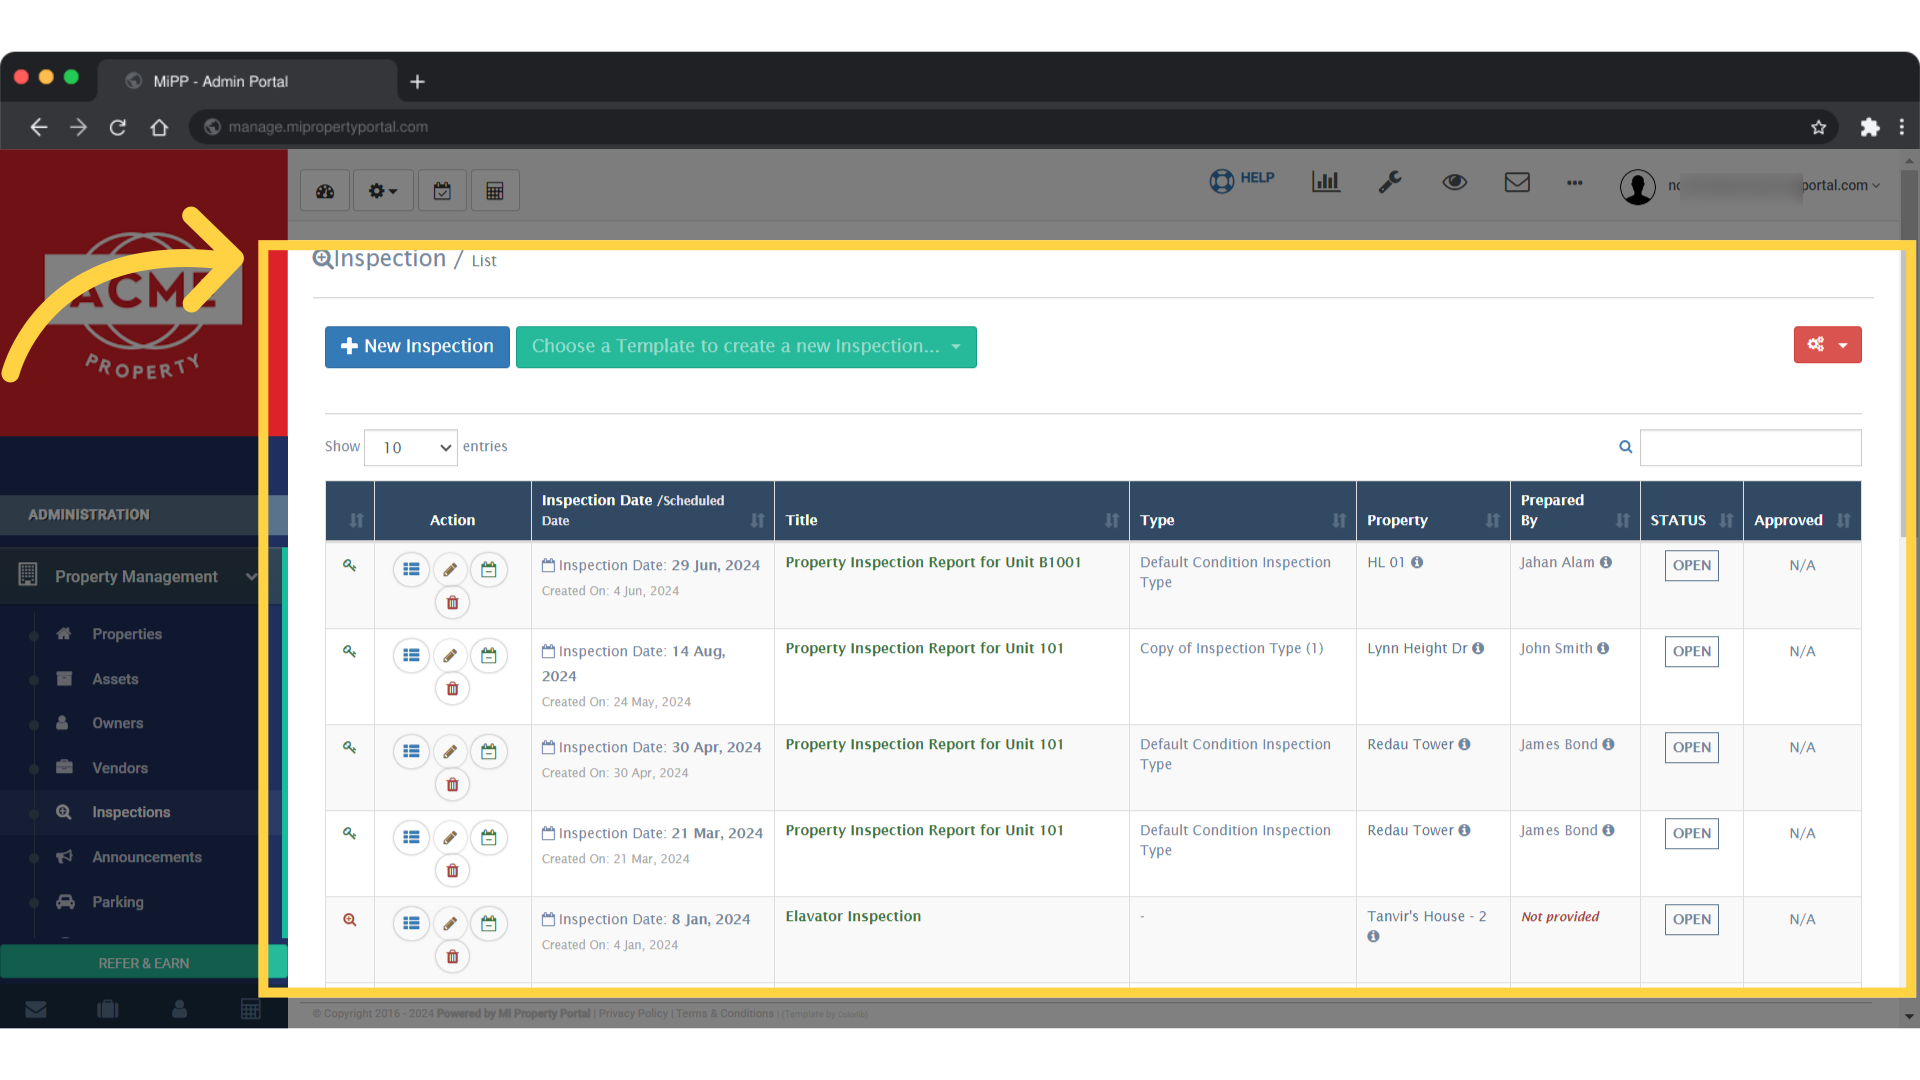Open the calendar check icon in toolbar

tap(442, 191)
